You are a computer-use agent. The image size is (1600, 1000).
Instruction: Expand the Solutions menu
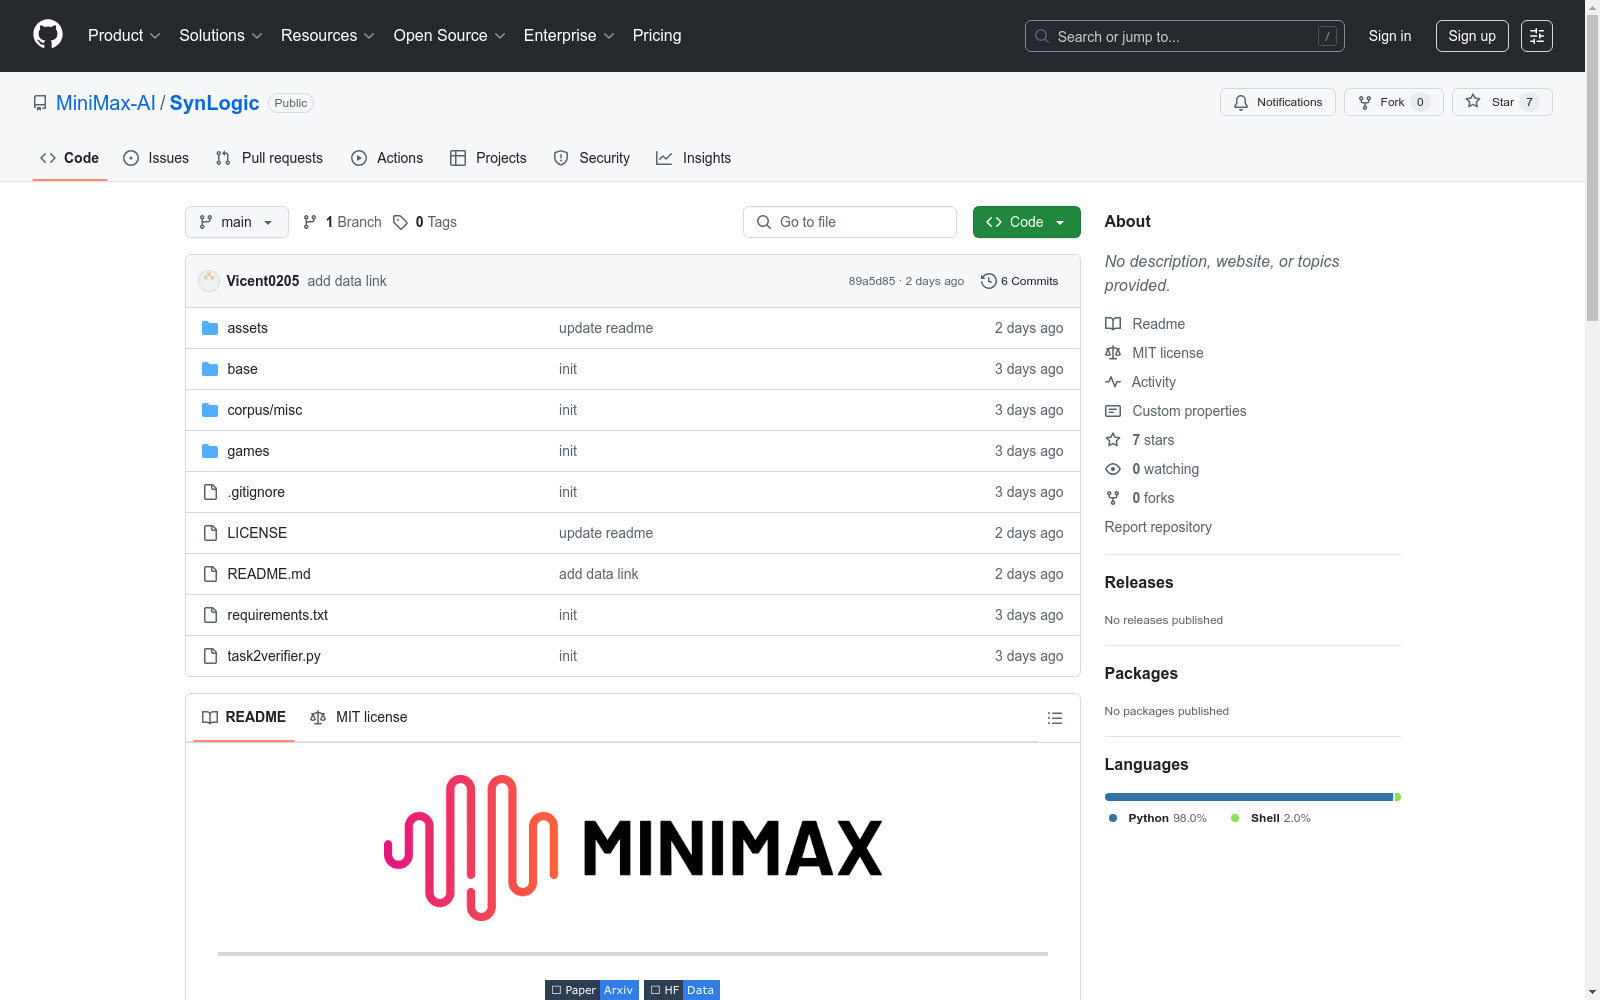pos(221,36)
